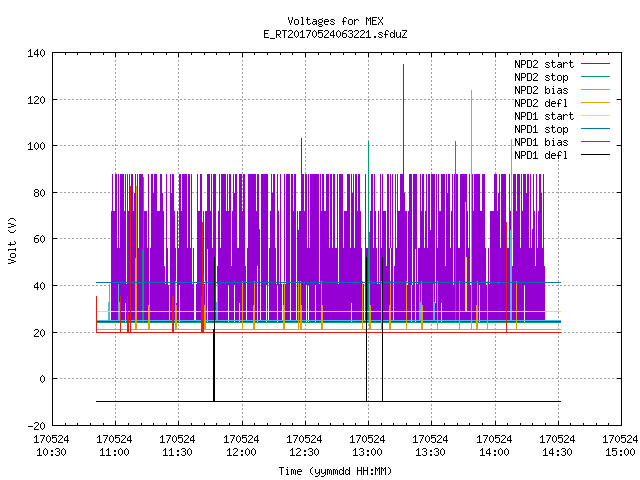
Task: Click the NPD2 start purple legend line
Action: [595, 64]
